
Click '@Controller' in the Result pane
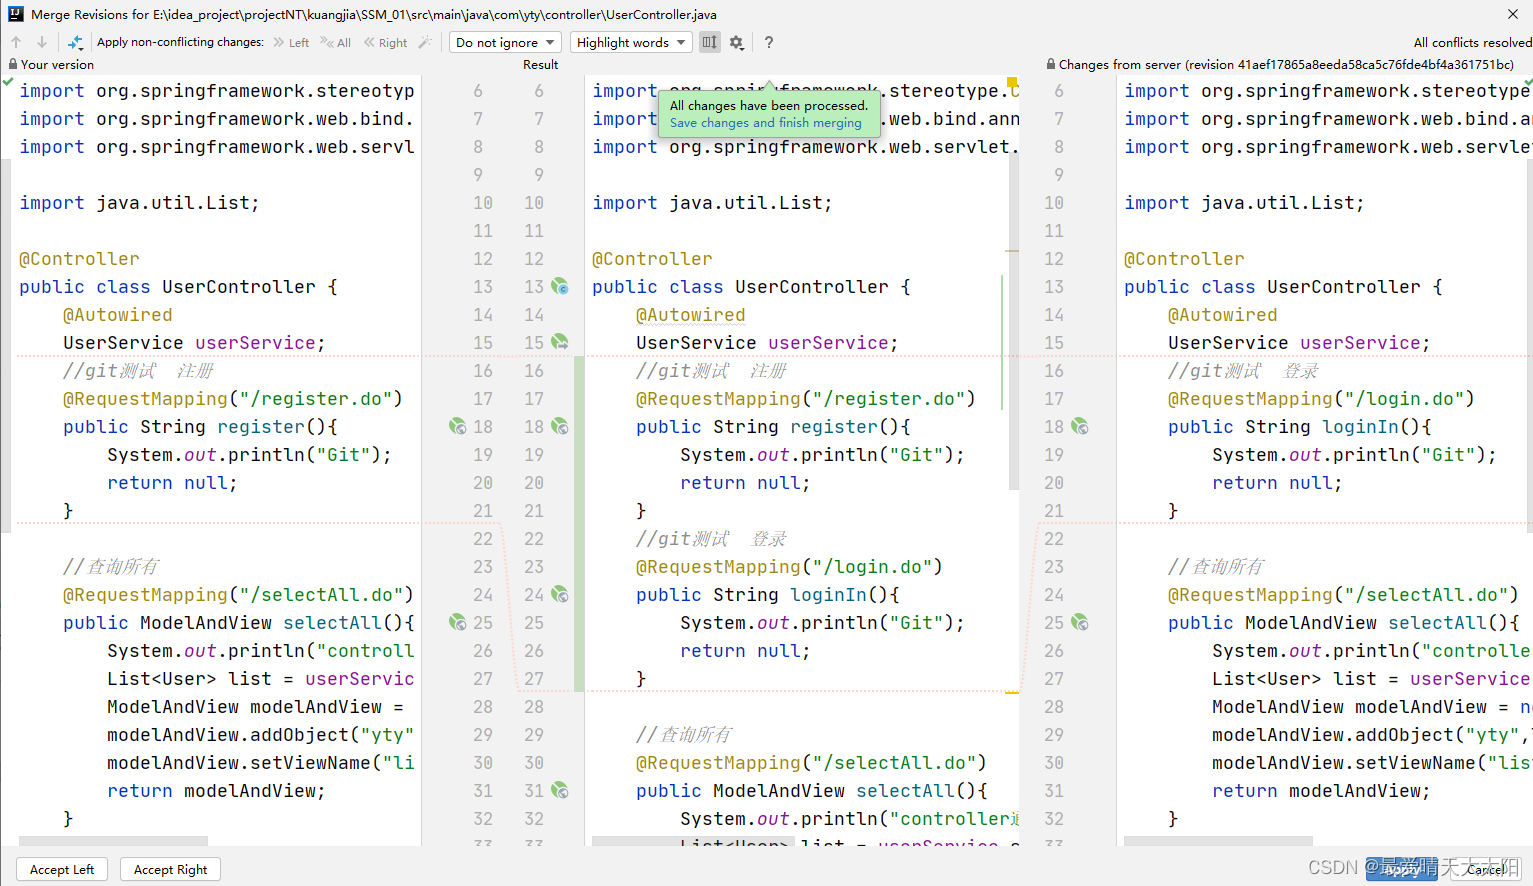(652, 259)
